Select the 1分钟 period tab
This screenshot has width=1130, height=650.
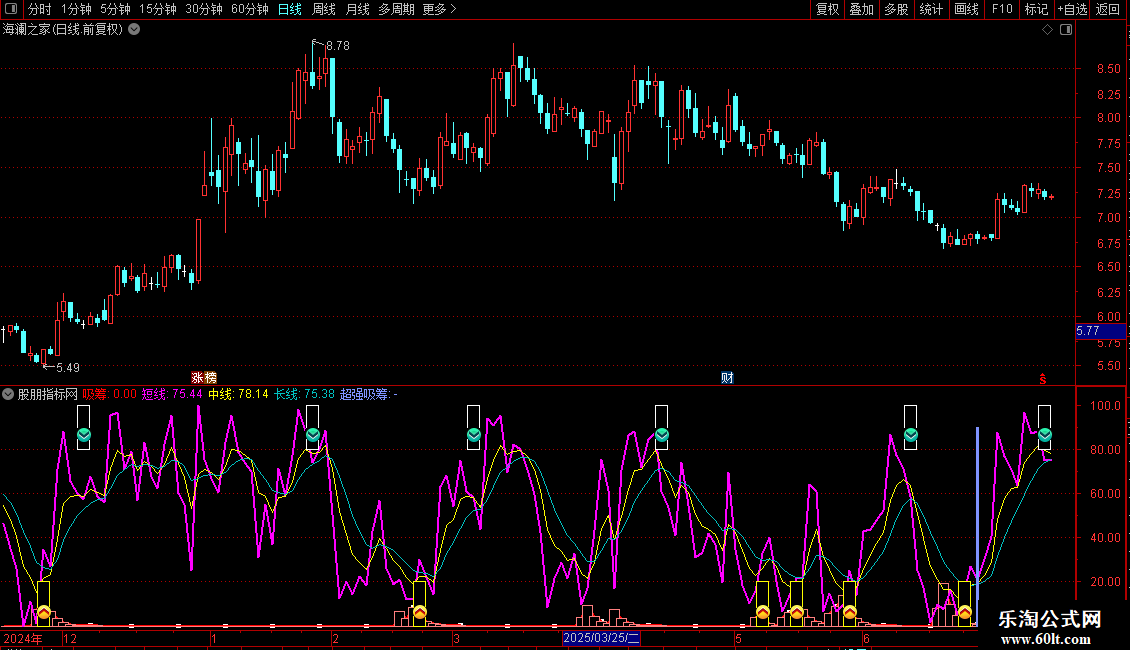click(76, 9)
